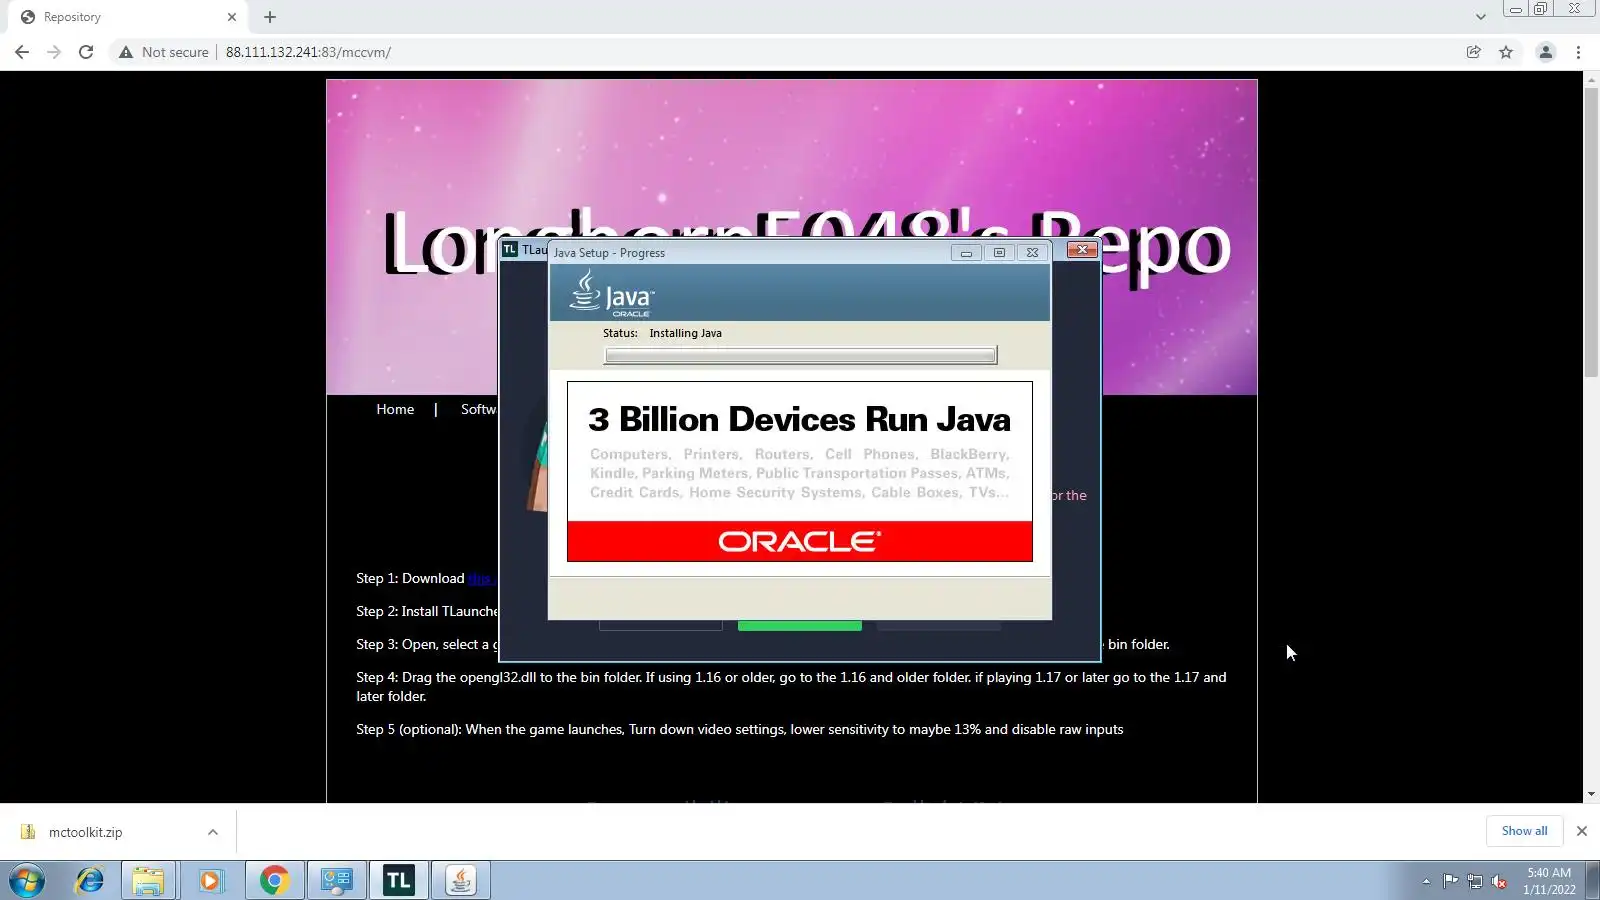Open the Chrome profile menu
Screen dimensions: 1600x900
1546,52
